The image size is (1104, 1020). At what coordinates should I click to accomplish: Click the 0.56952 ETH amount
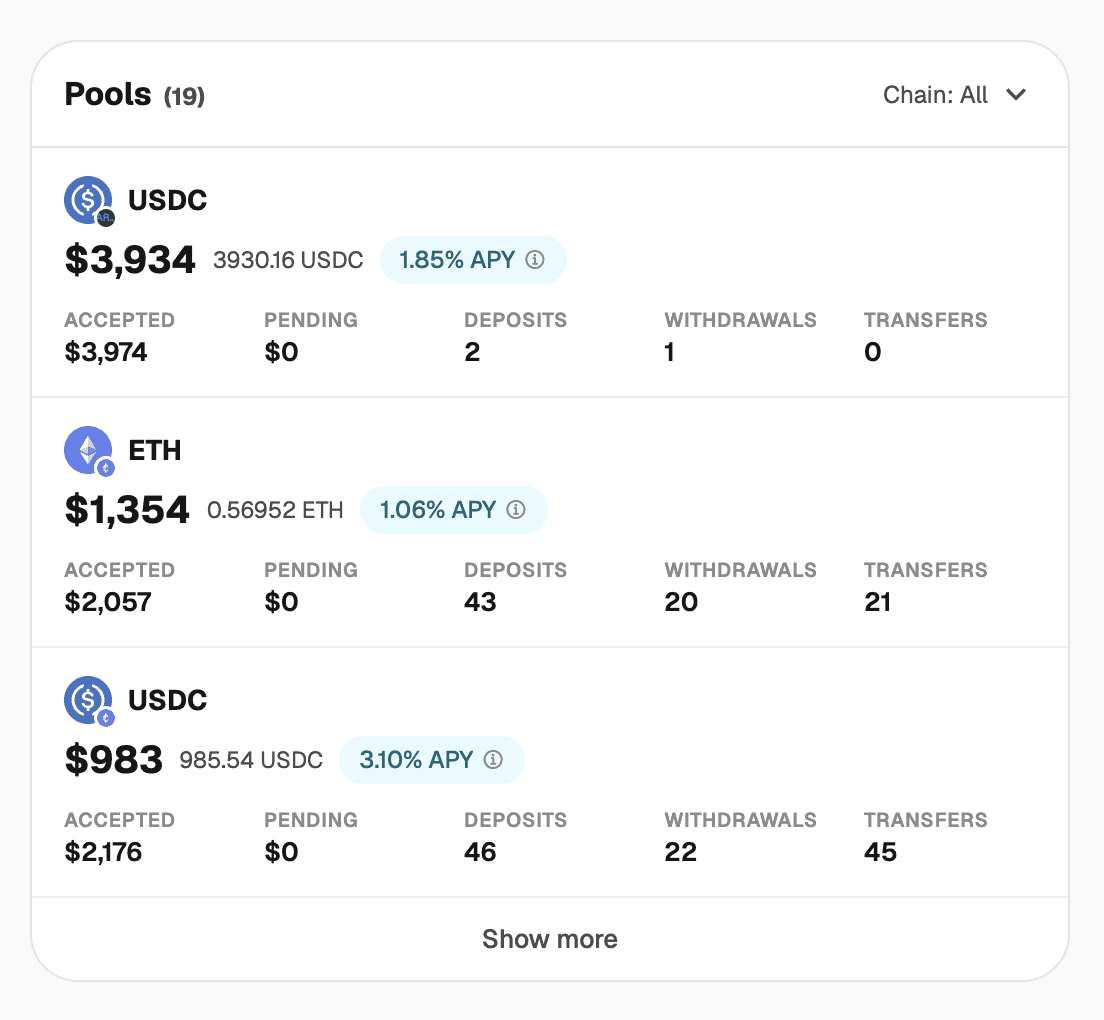coord(275,510)
